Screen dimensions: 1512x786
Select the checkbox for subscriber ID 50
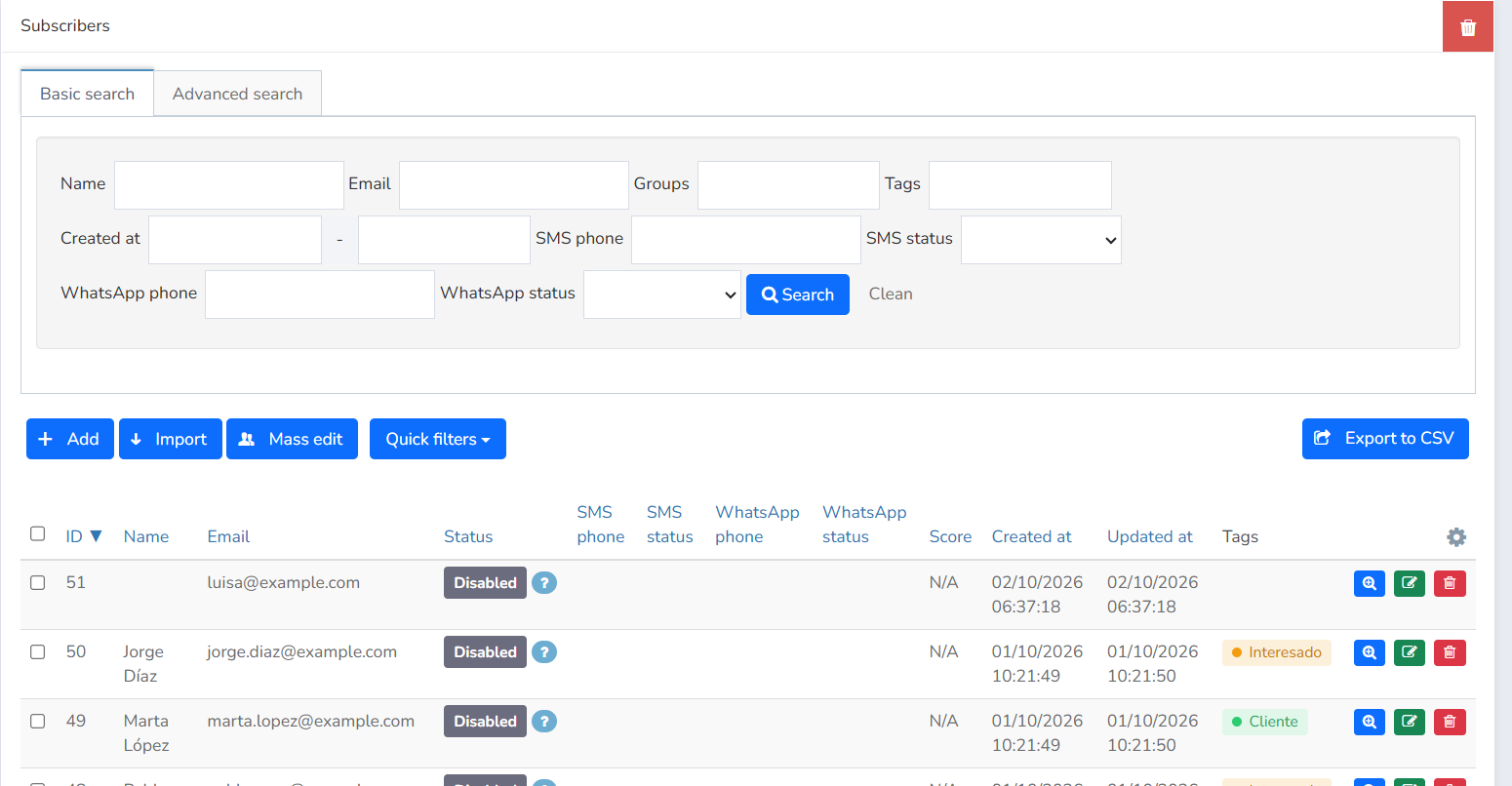click(38, 652)
